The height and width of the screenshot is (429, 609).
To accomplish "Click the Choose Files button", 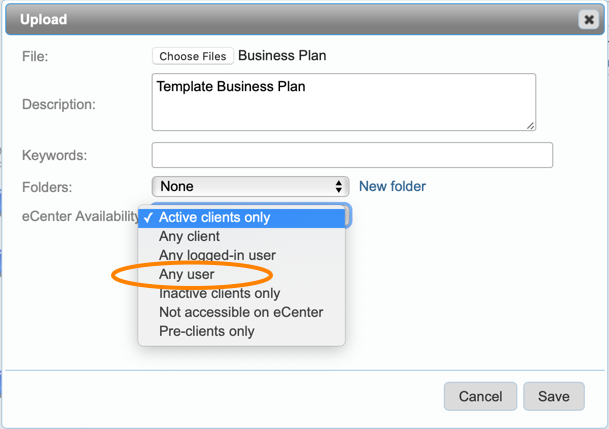I will pyautogui.click(x=193, y=56).
